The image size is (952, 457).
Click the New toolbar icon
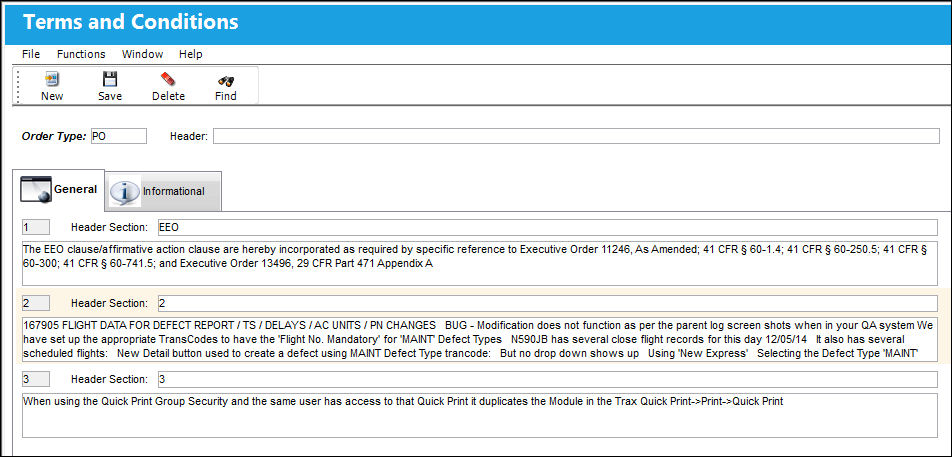pyautogui.click(x=52, y=80)
